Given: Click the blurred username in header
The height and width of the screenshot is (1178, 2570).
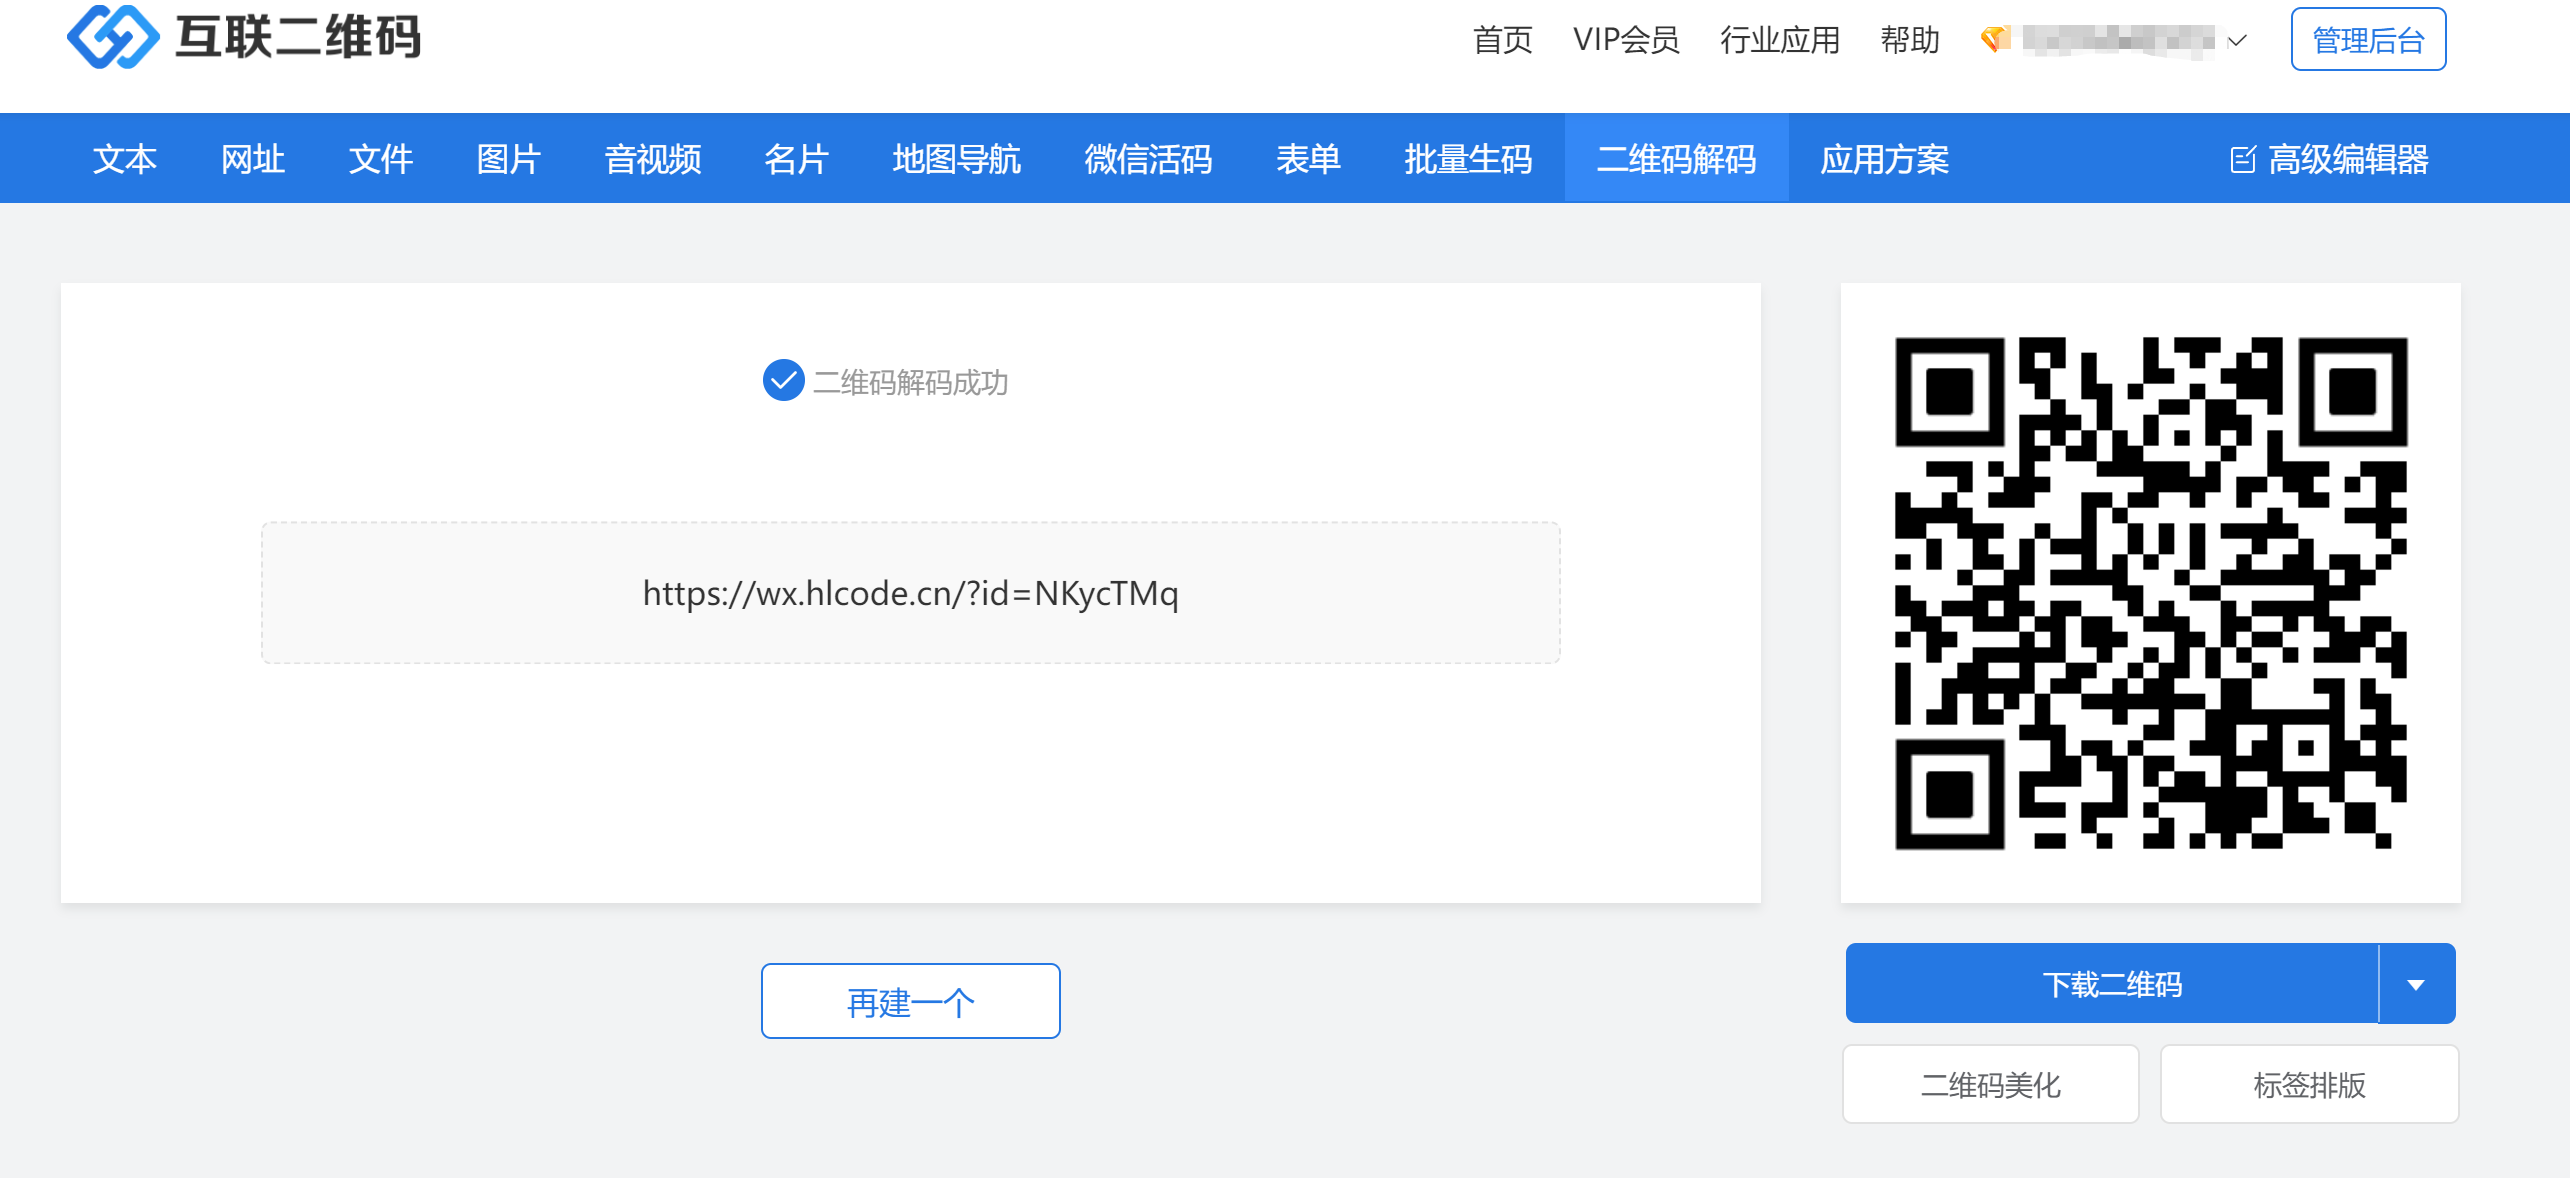Looking at the screenshot, I should point(2119,40).
